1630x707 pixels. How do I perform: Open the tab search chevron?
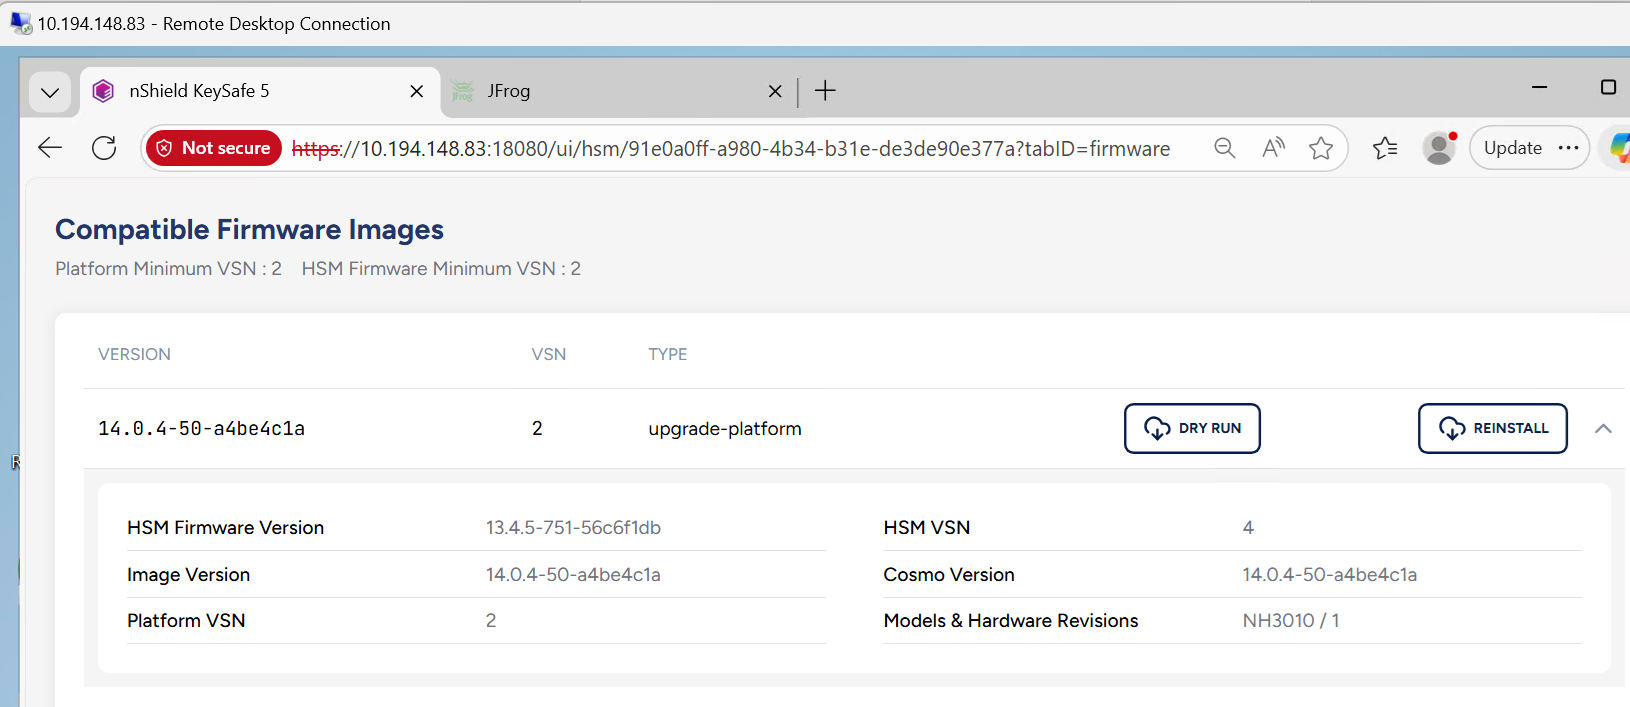[50, 91]
